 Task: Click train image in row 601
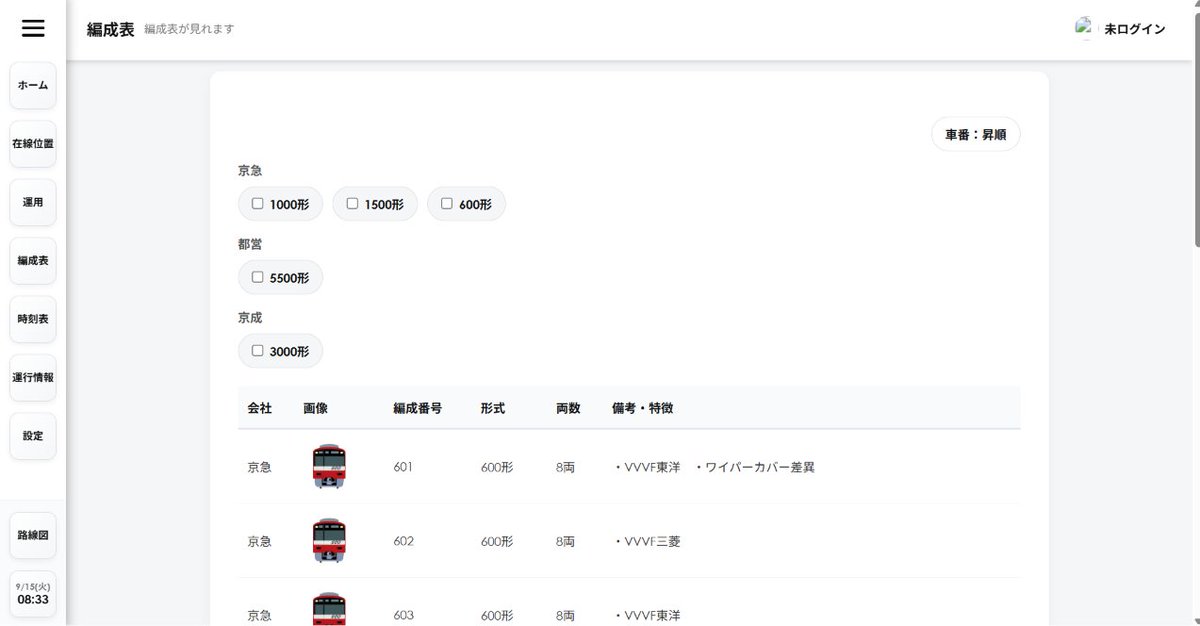(329, 467)
